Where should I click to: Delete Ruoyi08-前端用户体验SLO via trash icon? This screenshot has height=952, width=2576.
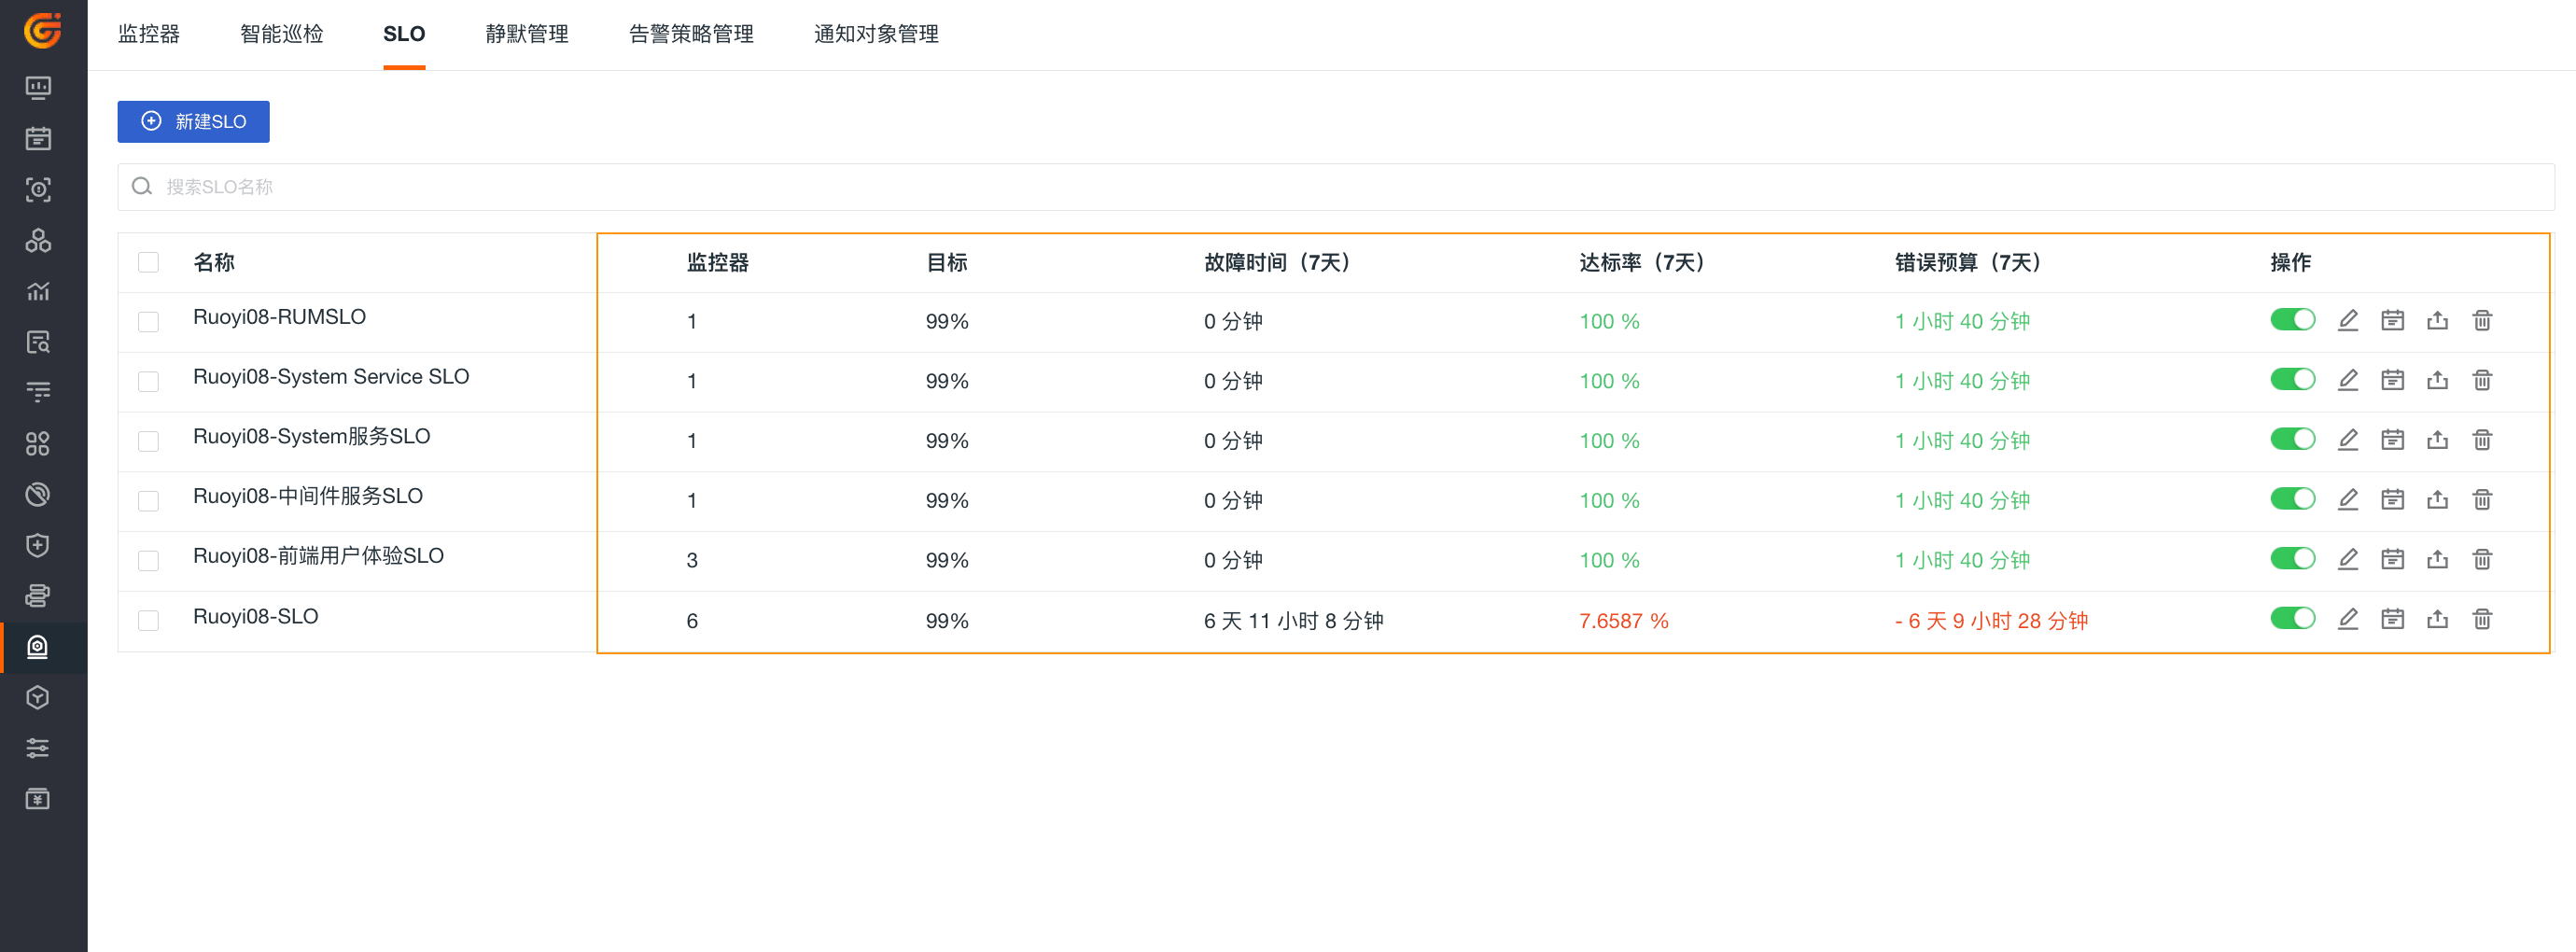point(2482,559)
